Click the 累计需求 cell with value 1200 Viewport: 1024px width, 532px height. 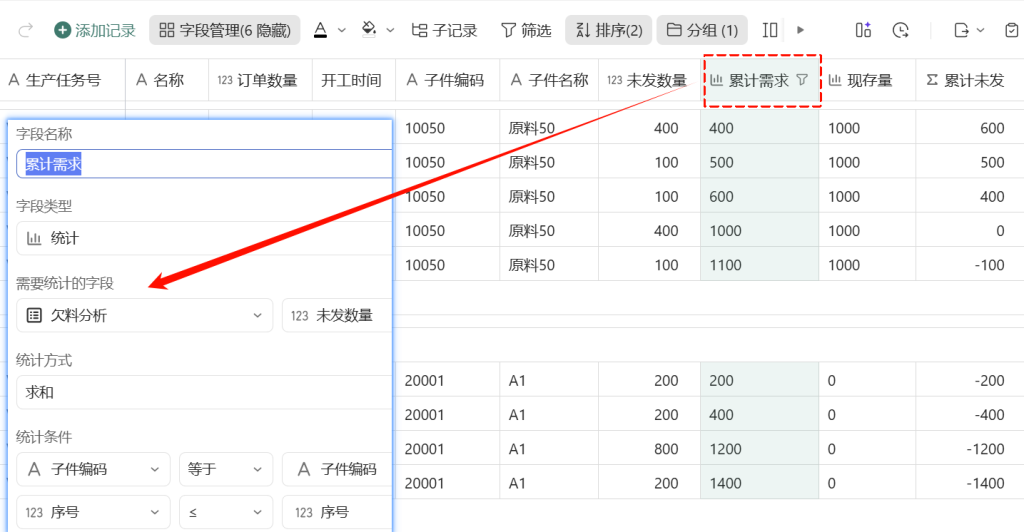click(x=760, y=448)
